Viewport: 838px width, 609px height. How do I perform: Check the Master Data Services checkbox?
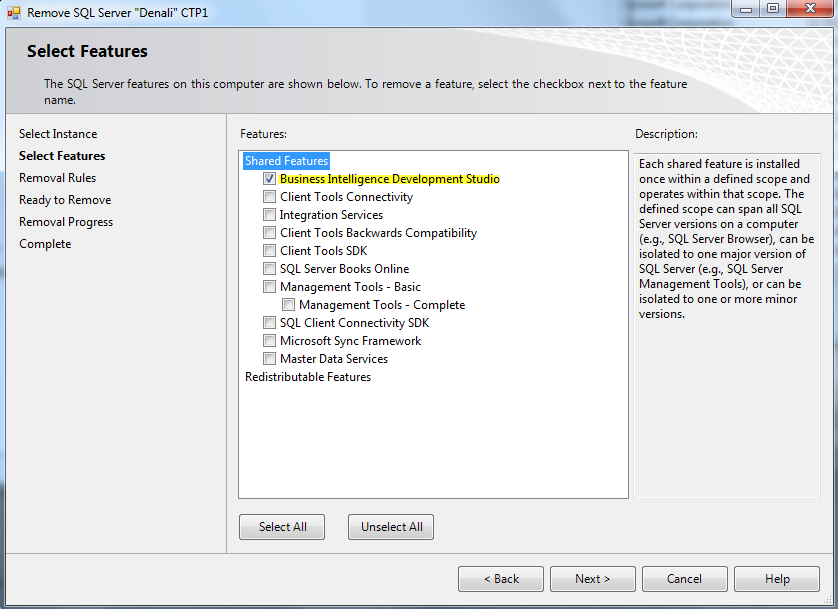pos(269,358)
